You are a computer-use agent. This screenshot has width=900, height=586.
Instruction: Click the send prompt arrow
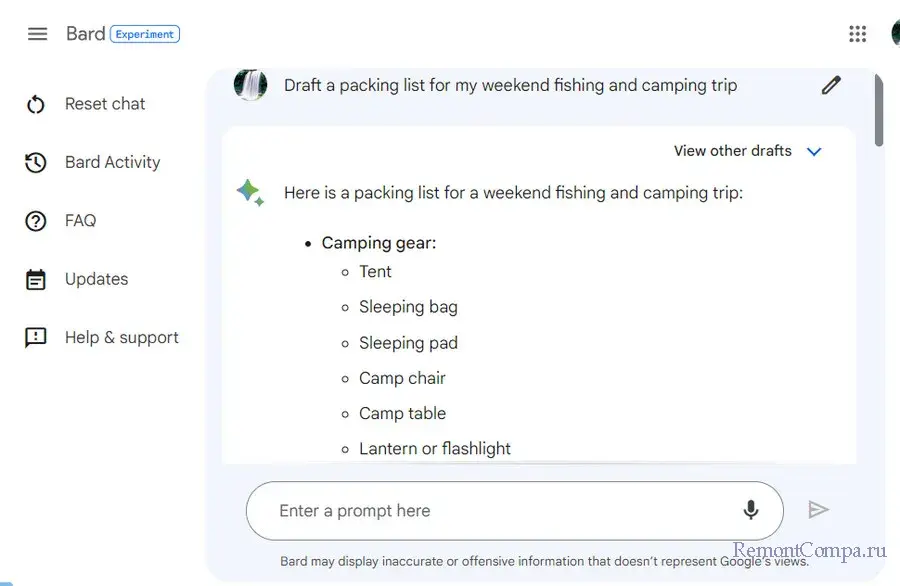pos(818,510)
